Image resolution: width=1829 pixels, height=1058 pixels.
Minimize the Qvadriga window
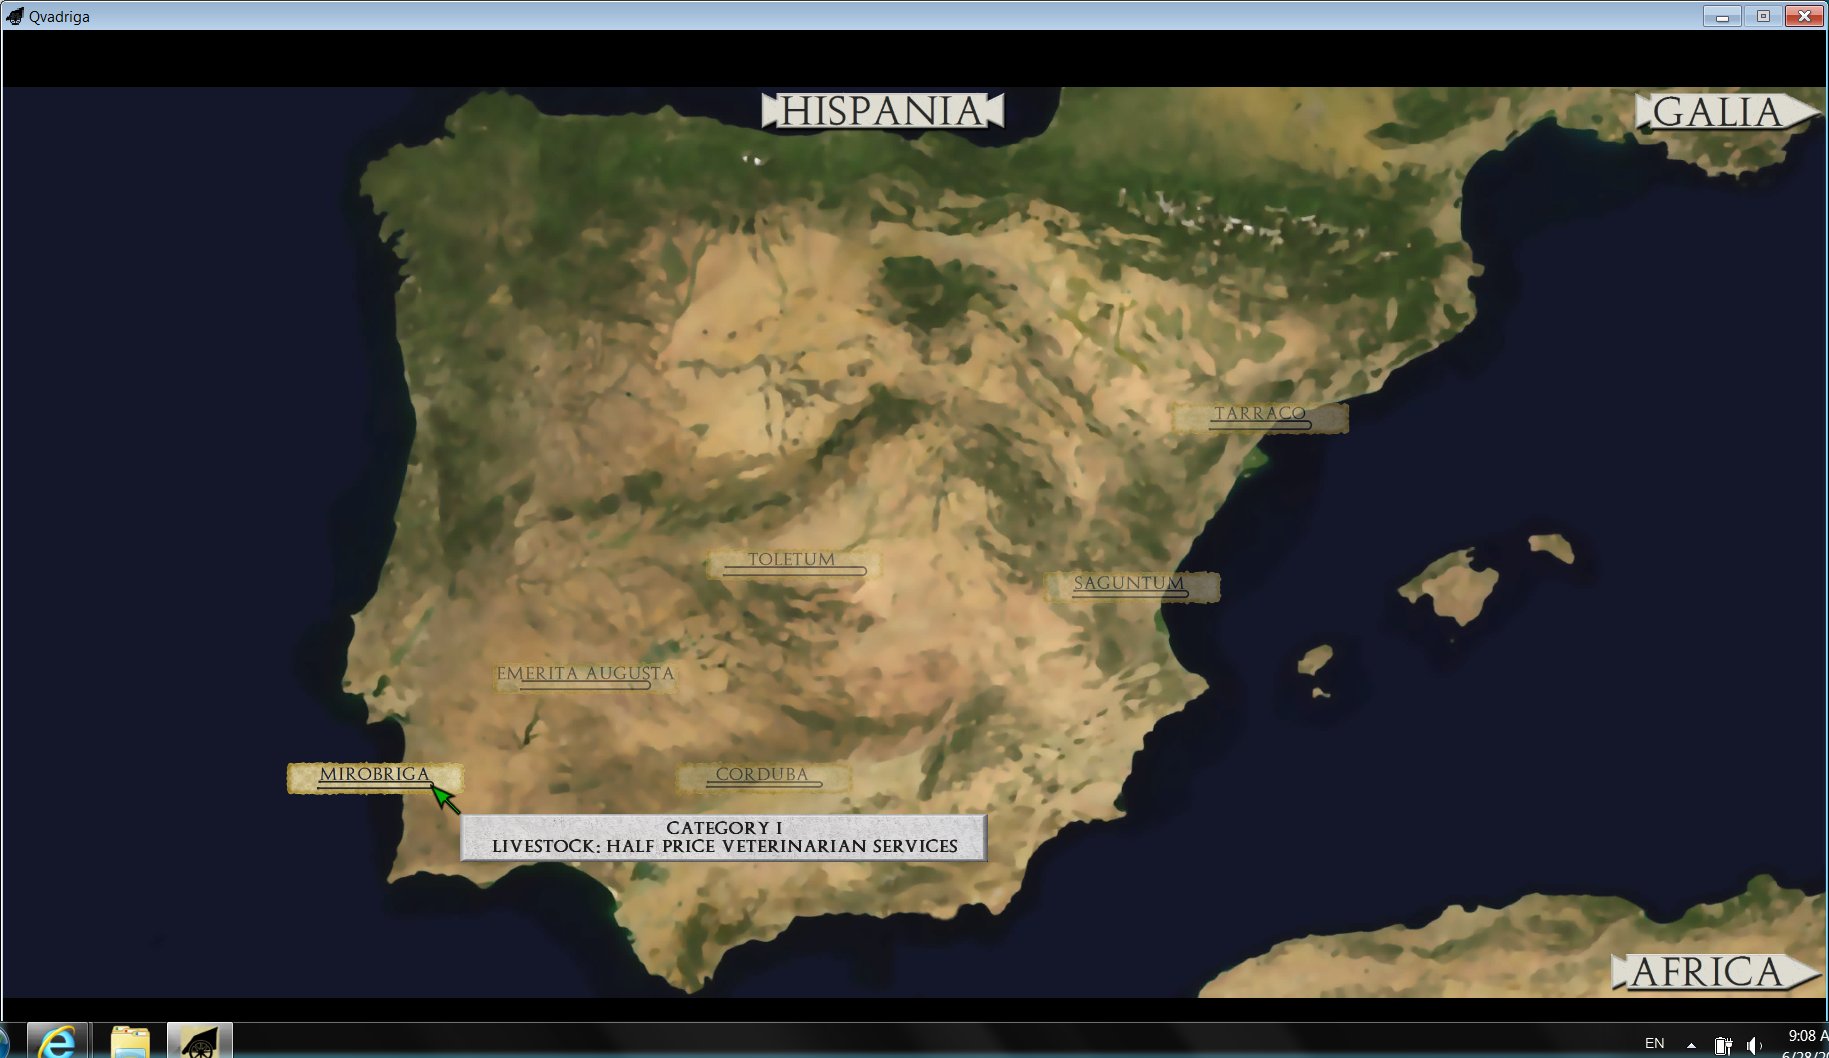click(1722, 16)
